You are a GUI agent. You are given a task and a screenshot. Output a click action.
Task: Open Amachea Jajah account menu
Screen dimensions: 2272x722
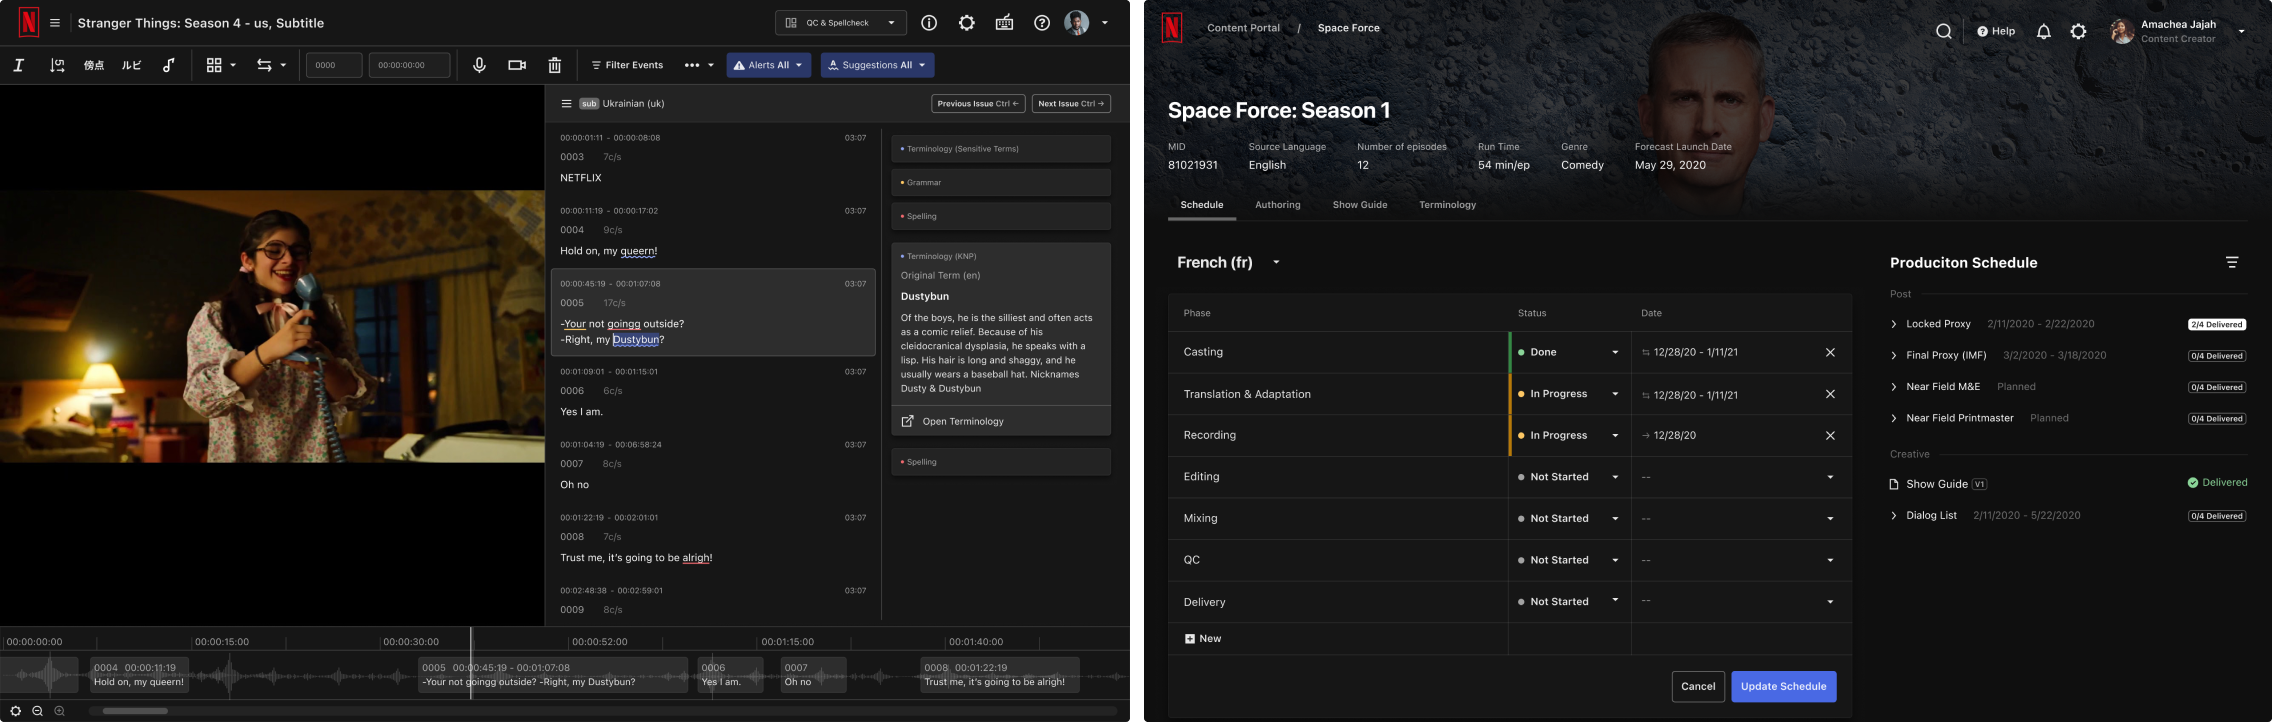2179,31
